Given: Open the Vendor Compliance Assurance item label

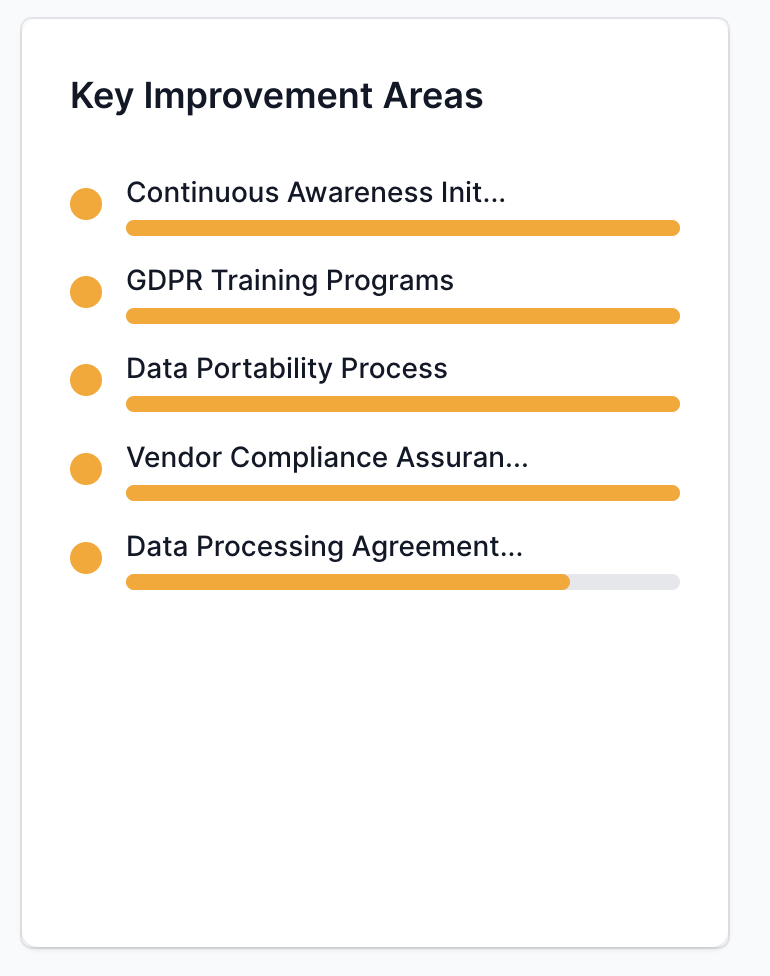Looking at the screenshot, I should click(326, 458).
